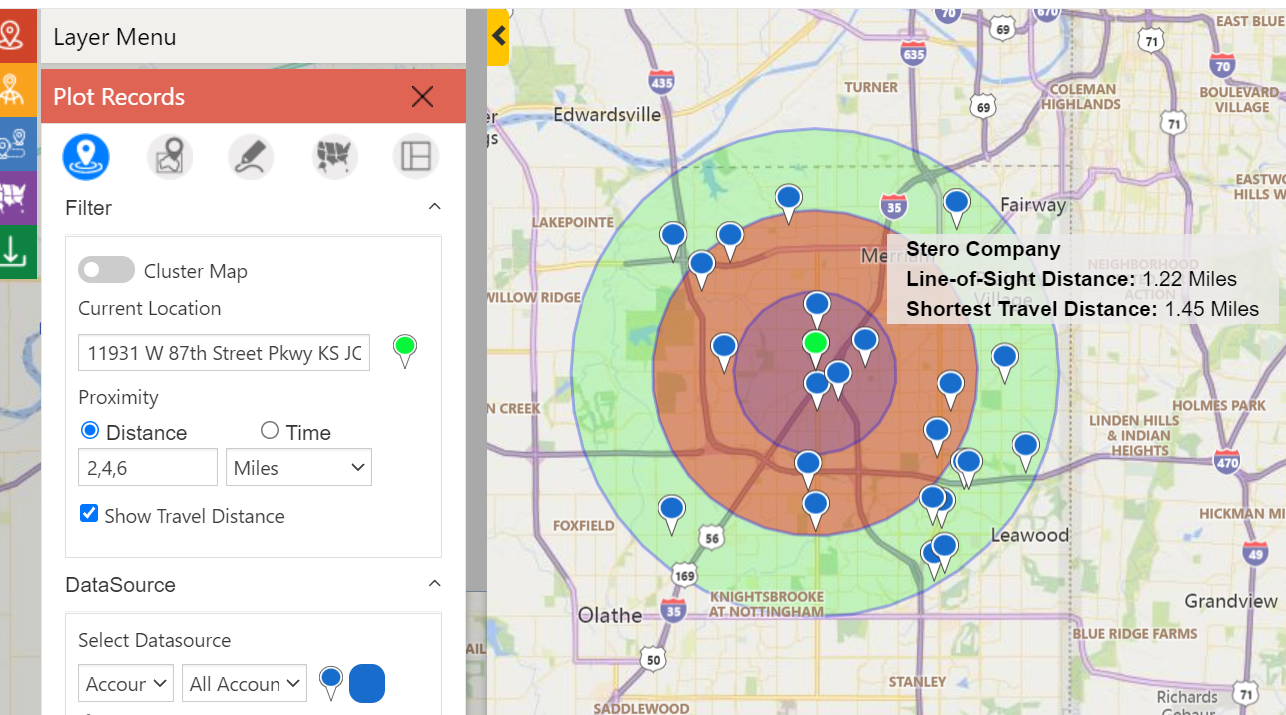
Task: Click the blue pin color swatch
Action: pyautogui.click(x=367, y=683)
